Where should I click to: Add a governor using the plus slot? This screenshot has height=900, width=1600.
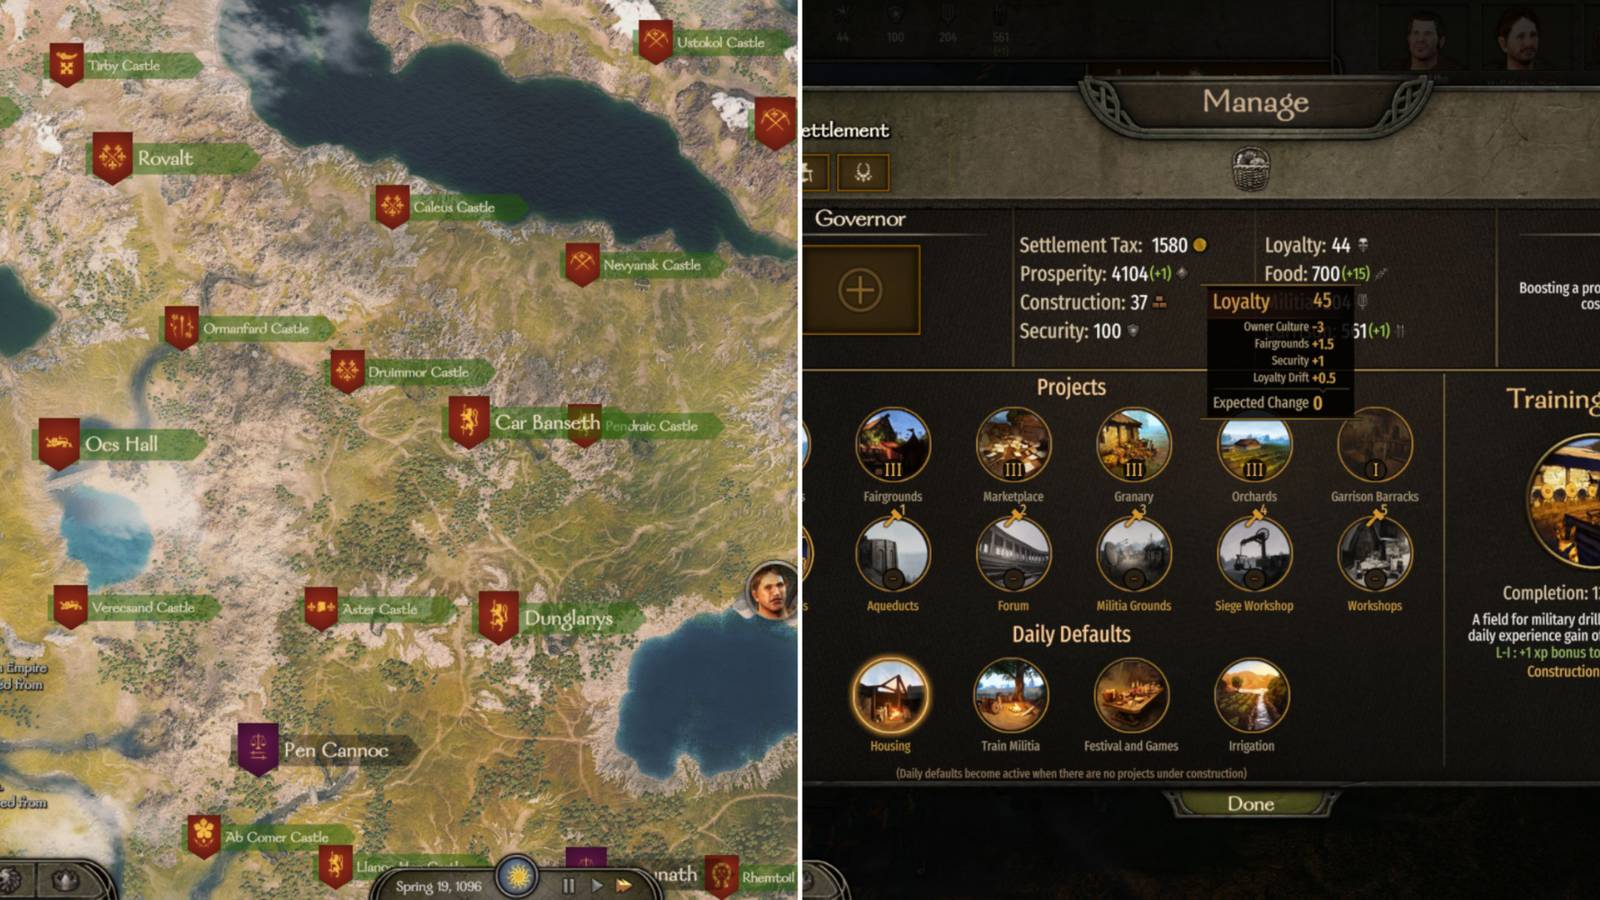(x=860, y=290)
